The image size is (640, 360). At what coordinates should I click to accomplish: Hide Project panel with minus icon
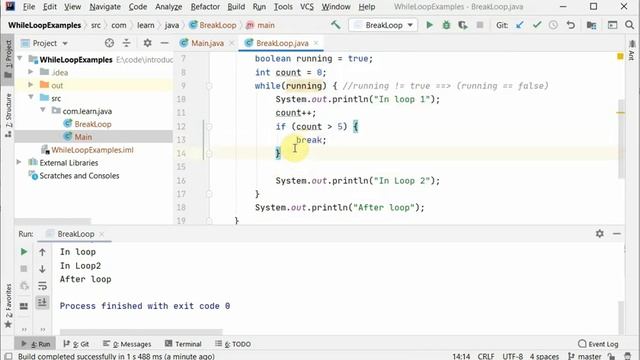pyautogui.click(x=164, y=43)
